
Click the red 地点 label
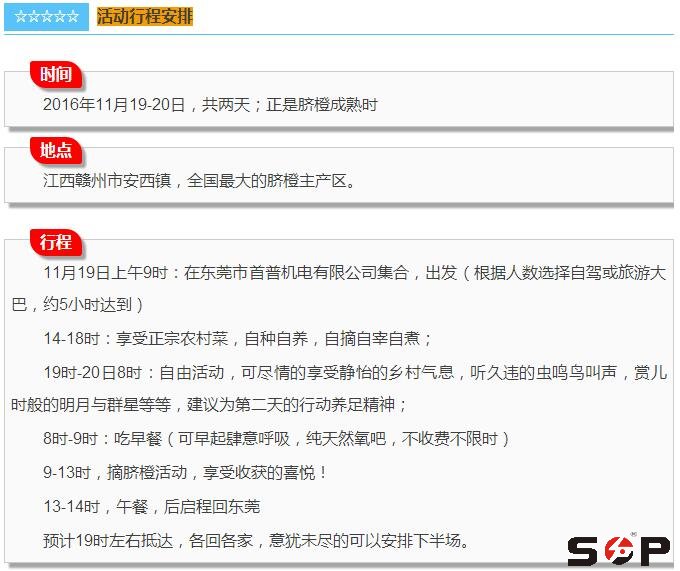[56, 150]
